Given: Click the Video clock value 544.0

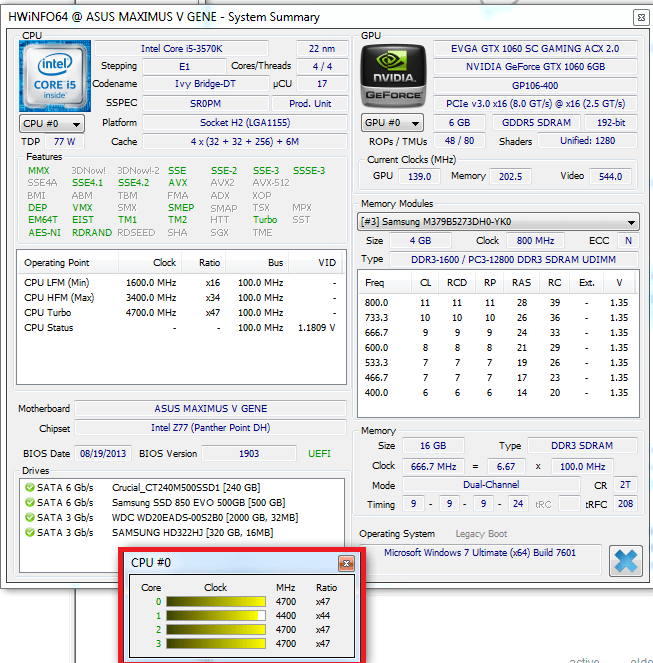Looking at the screenshot, I should (x=610, y=176).
